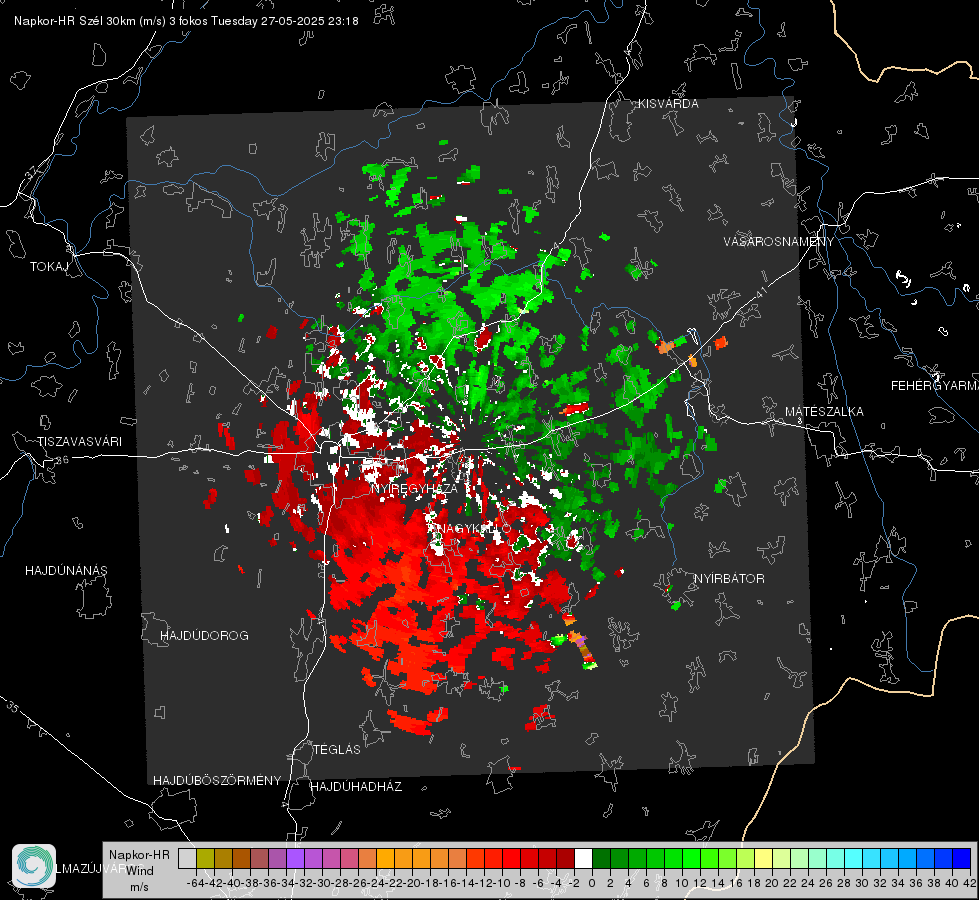The height and width of the screenshot is (900, 979).
Task: Click the HAJDÚDOROG label
Action: tap(204, 635)
